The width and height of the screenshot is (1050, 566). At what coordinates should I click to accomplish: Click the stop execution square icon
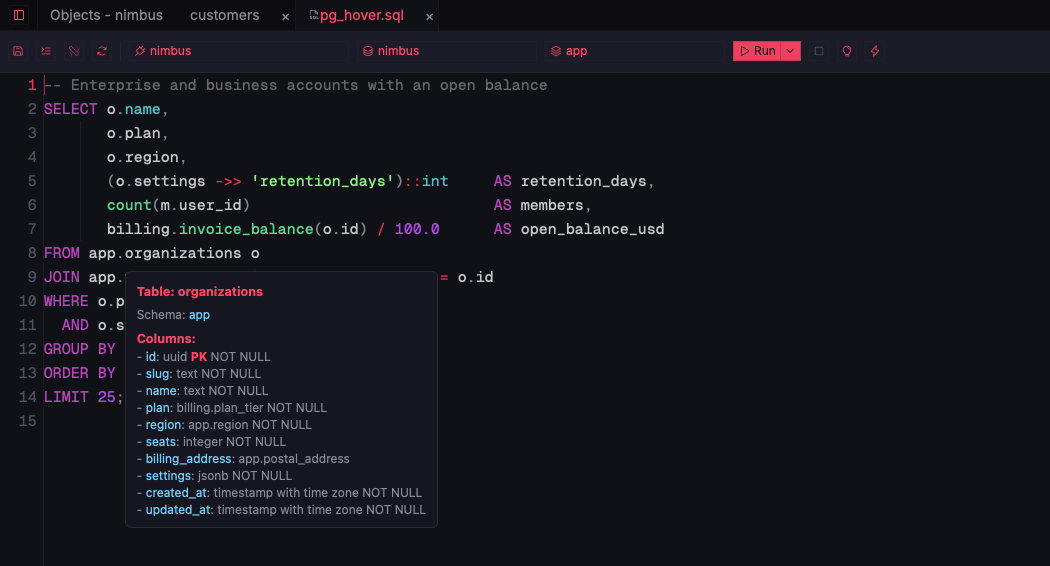(x=819, y=51)
